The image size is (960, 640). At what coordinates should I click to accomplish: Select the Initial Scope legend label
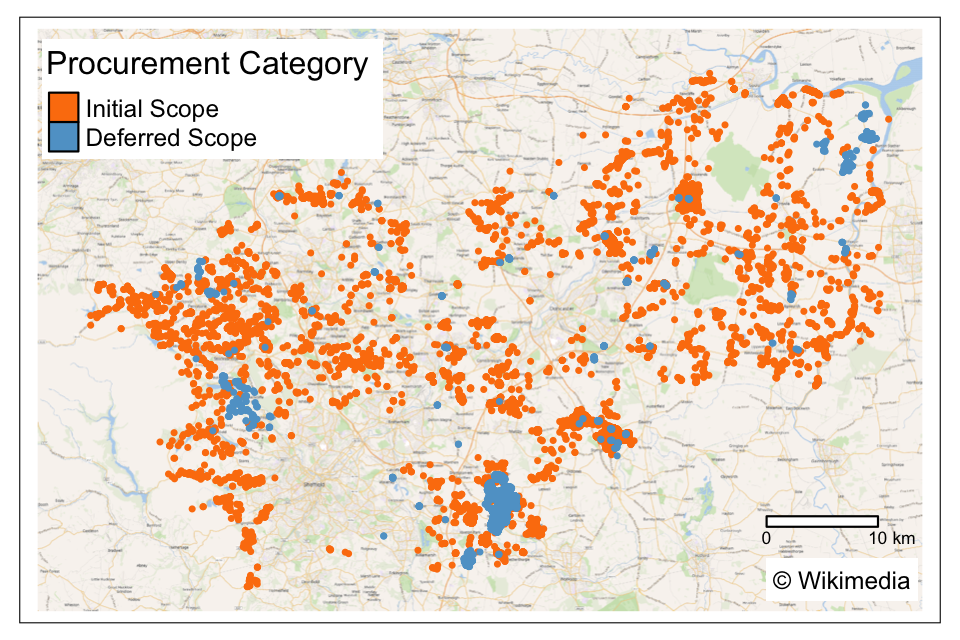pyautogui.click(x=152, y=109)
